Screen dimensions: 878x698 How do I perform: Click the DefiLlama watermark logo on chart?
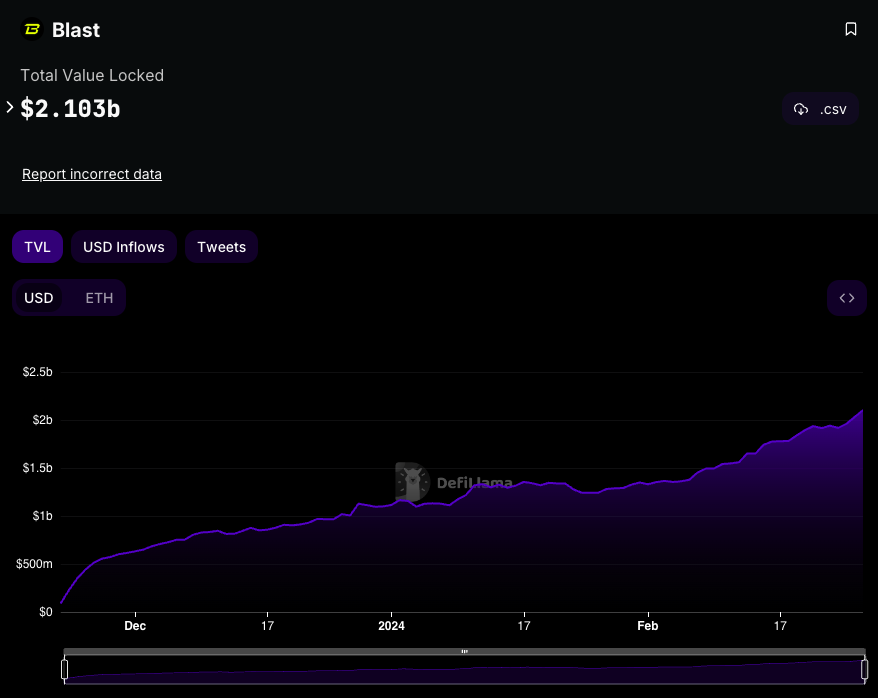point(412,482)
